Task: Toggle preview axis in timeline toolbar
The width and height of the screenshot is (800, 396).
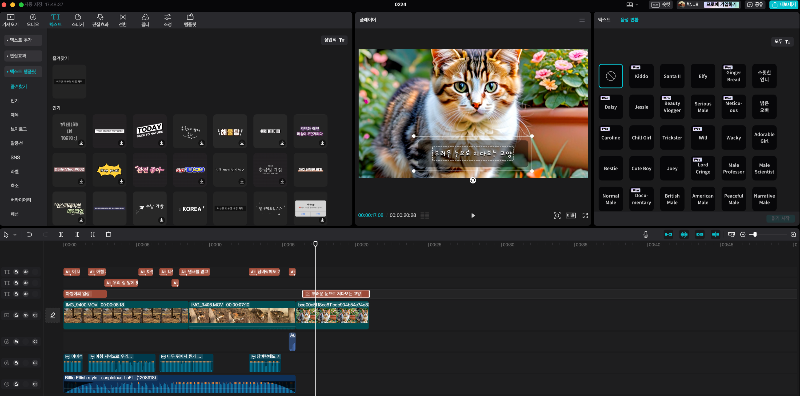Action: [715, 235]
